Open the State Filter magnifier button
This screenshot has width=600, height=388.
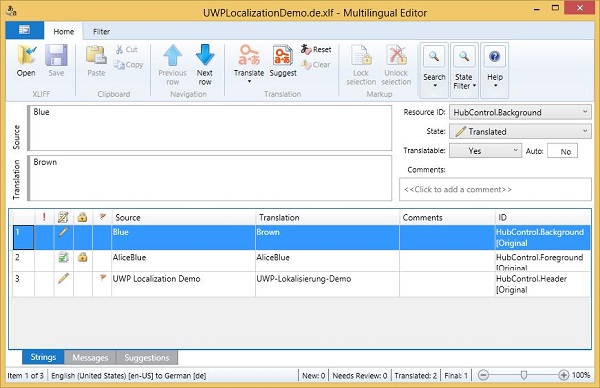pos(464,57)
